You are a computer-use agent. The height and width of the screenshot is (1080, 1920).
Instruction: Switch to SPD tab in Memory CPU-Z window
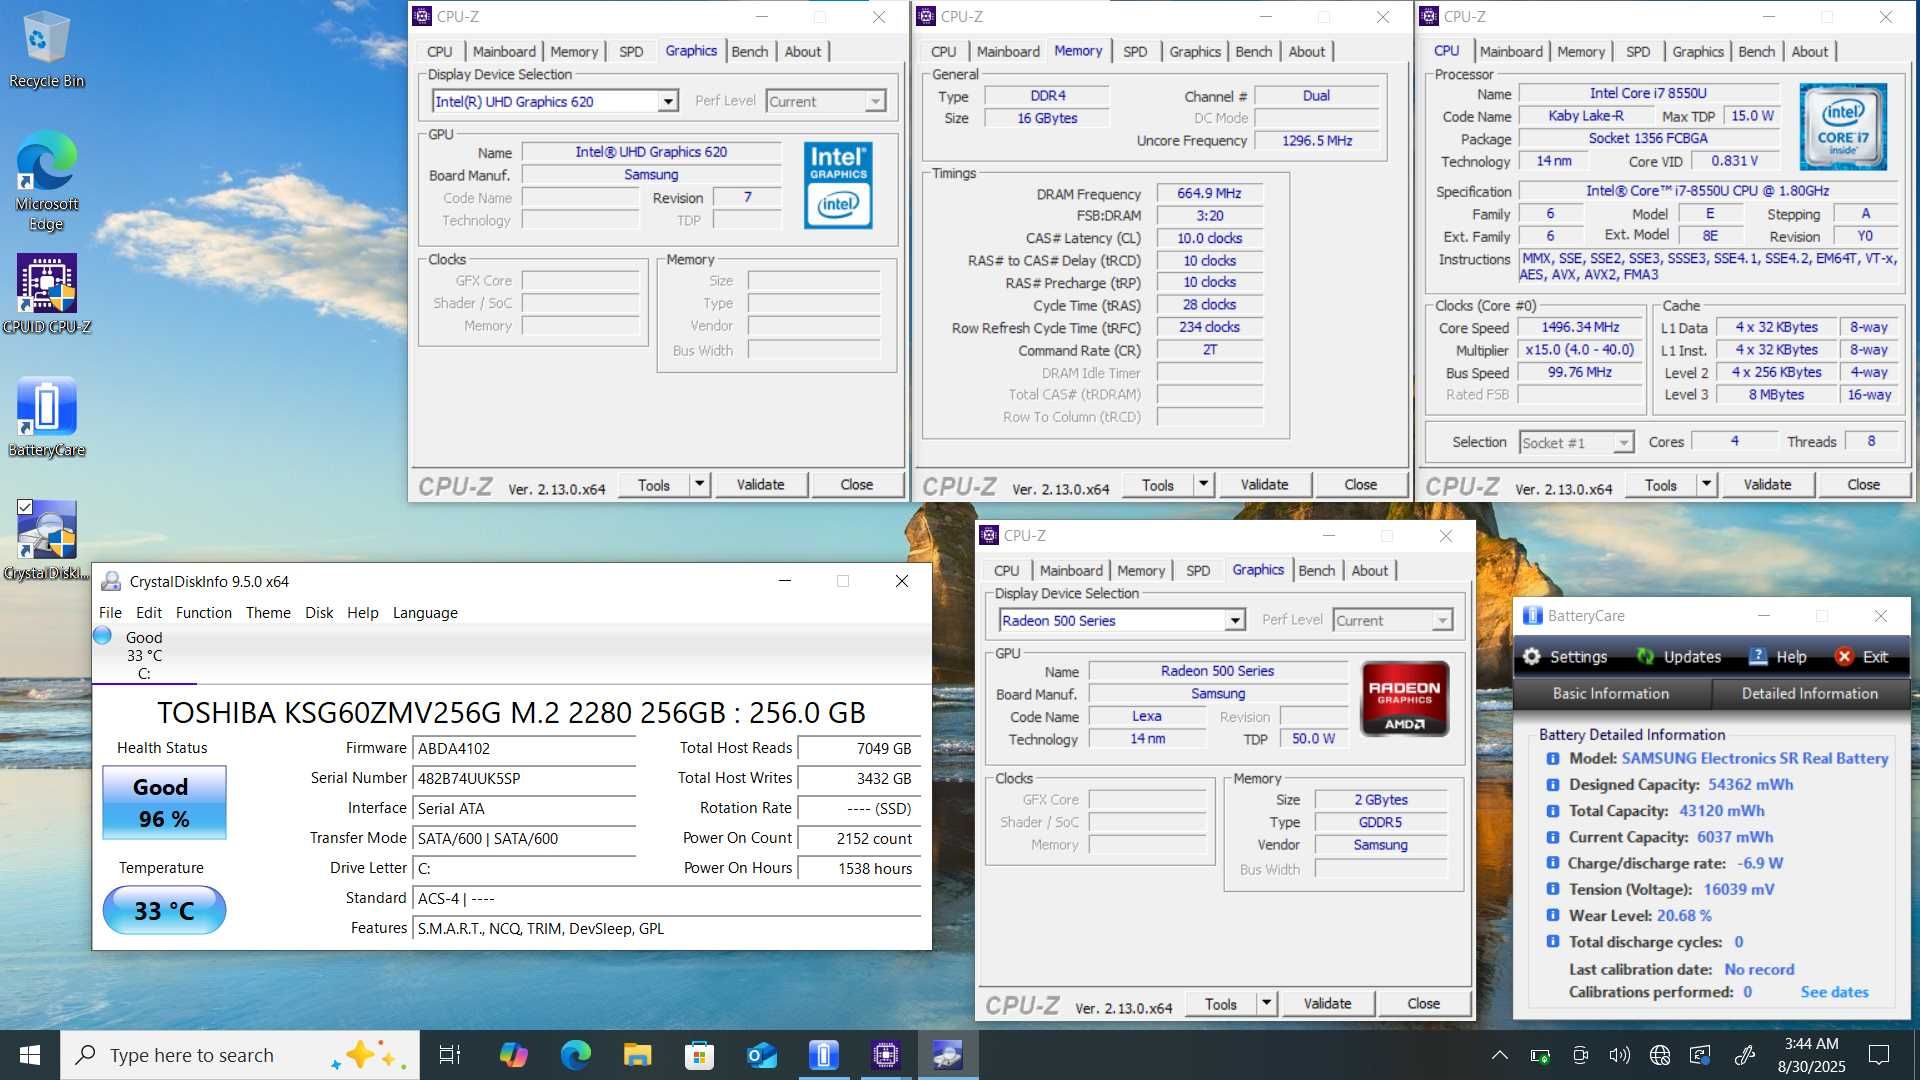click(x=1135, y=51)
